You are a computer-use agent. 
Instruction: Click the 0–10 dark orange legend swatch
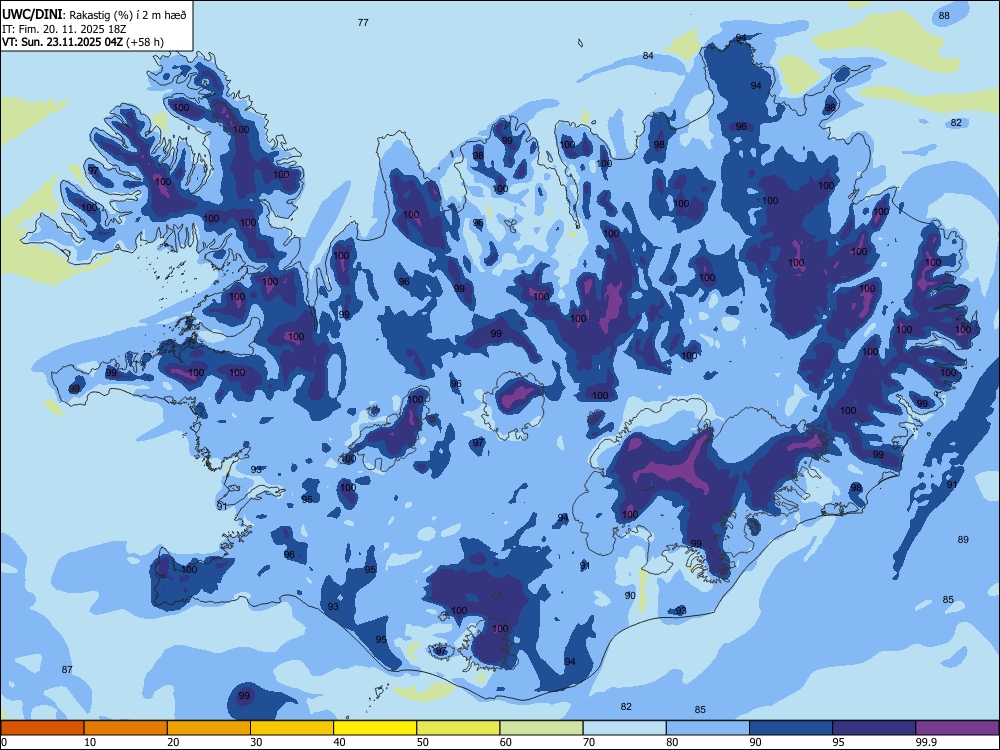pyautogui.click(x=43, y=728)
